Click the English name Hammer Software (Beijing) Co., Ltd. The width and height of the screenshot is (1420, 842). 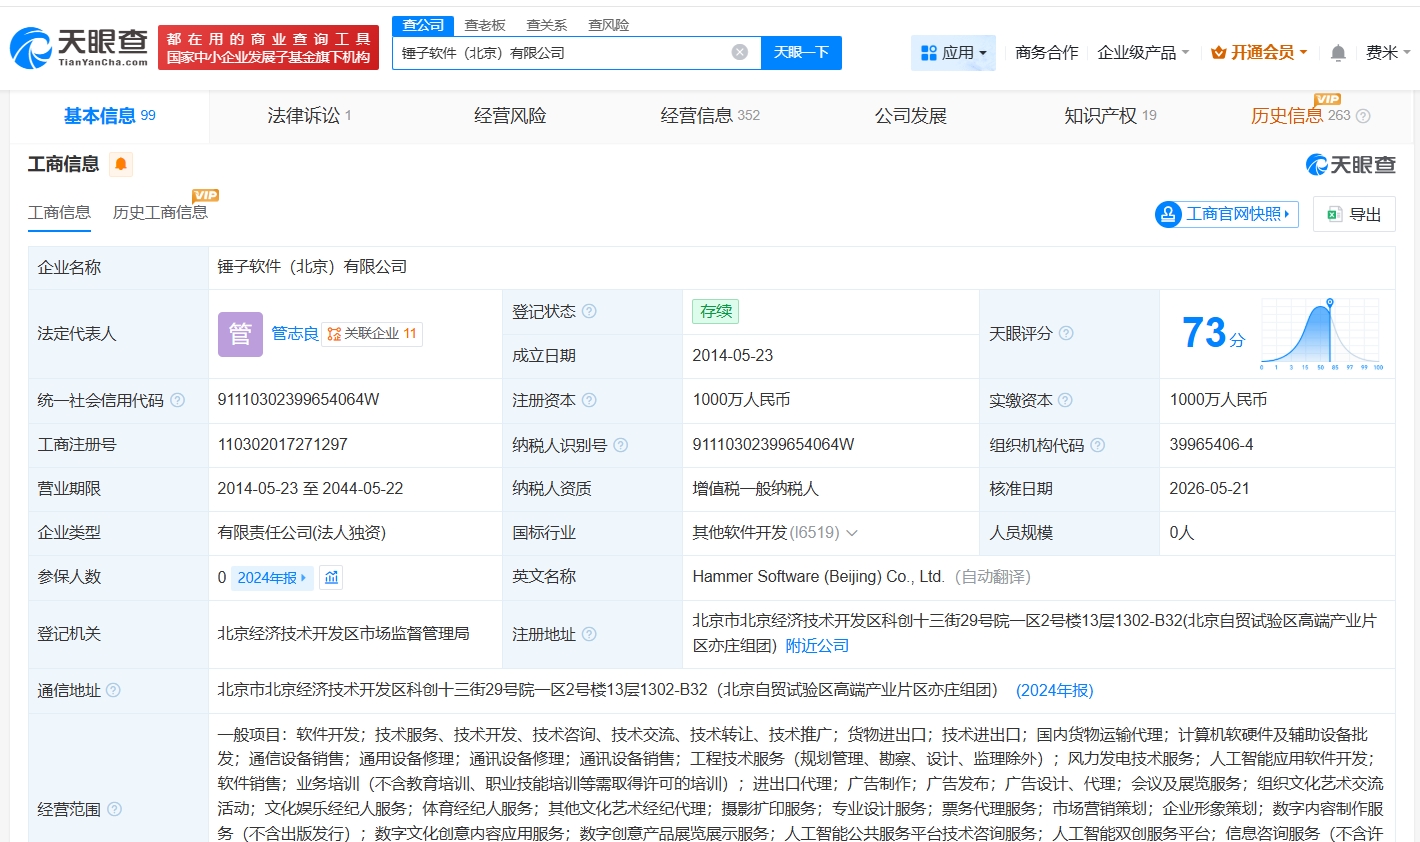[x=818, y=576]
